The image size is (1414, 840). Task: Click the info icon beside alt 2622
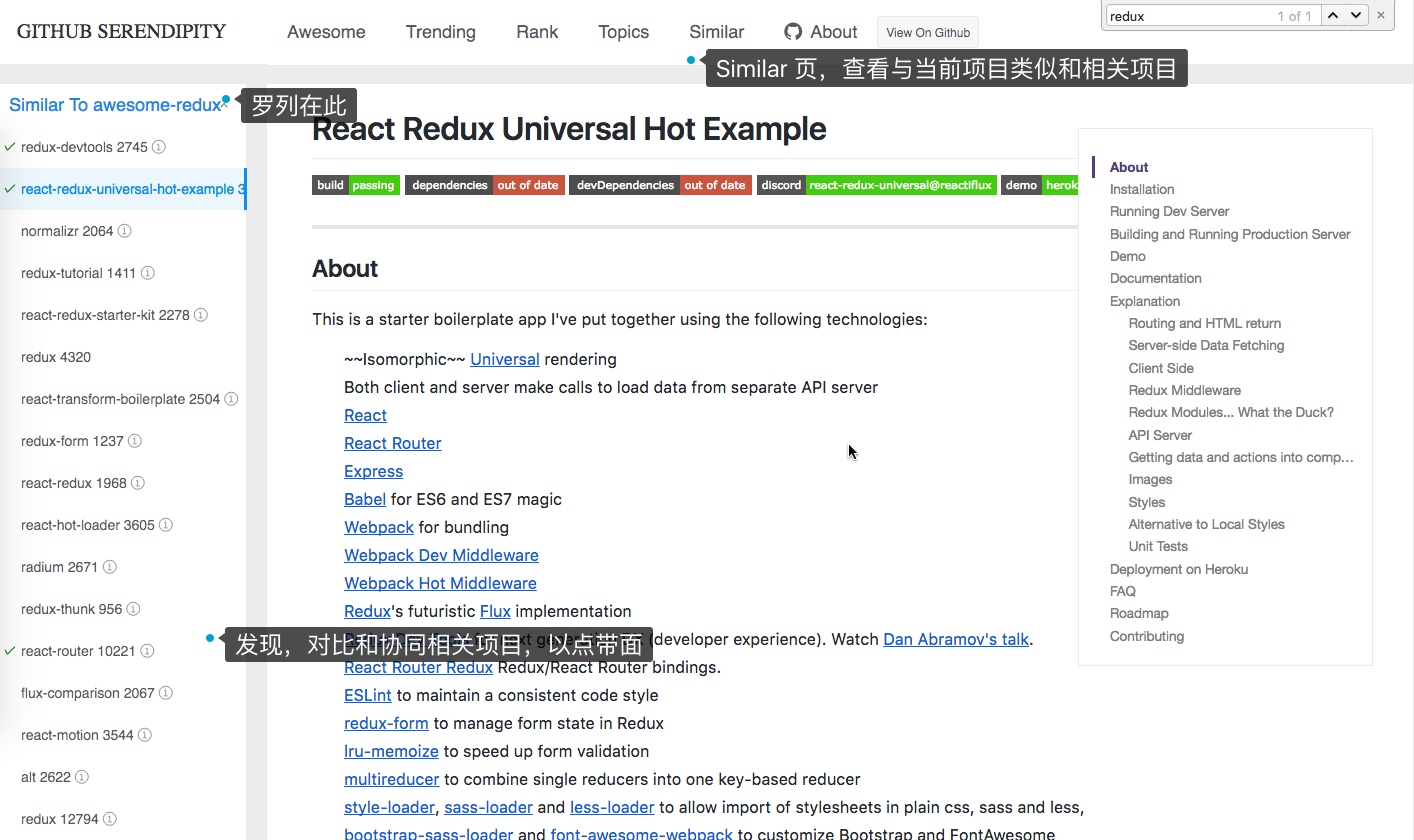(x=82, y=777)
